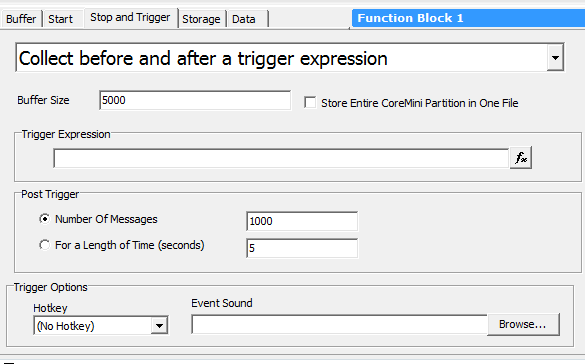Screen dimensions: 585x364
Task: Select For a Length of Time option
Action: coord(44,245)
